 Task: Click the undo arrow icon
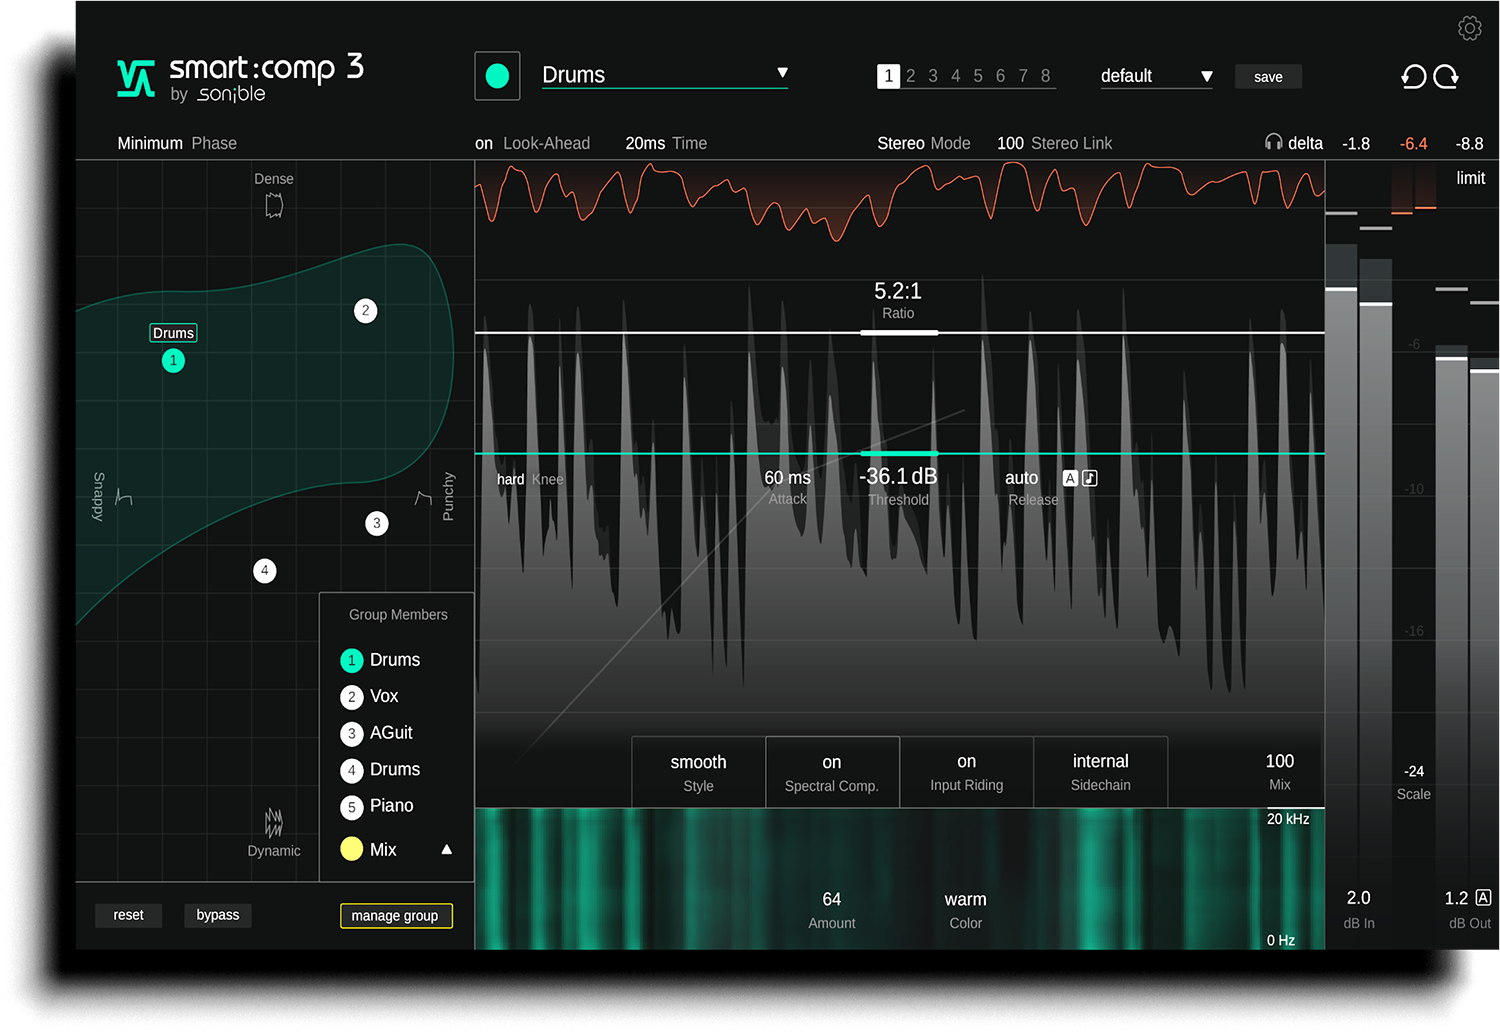[x=1413, y=77]
